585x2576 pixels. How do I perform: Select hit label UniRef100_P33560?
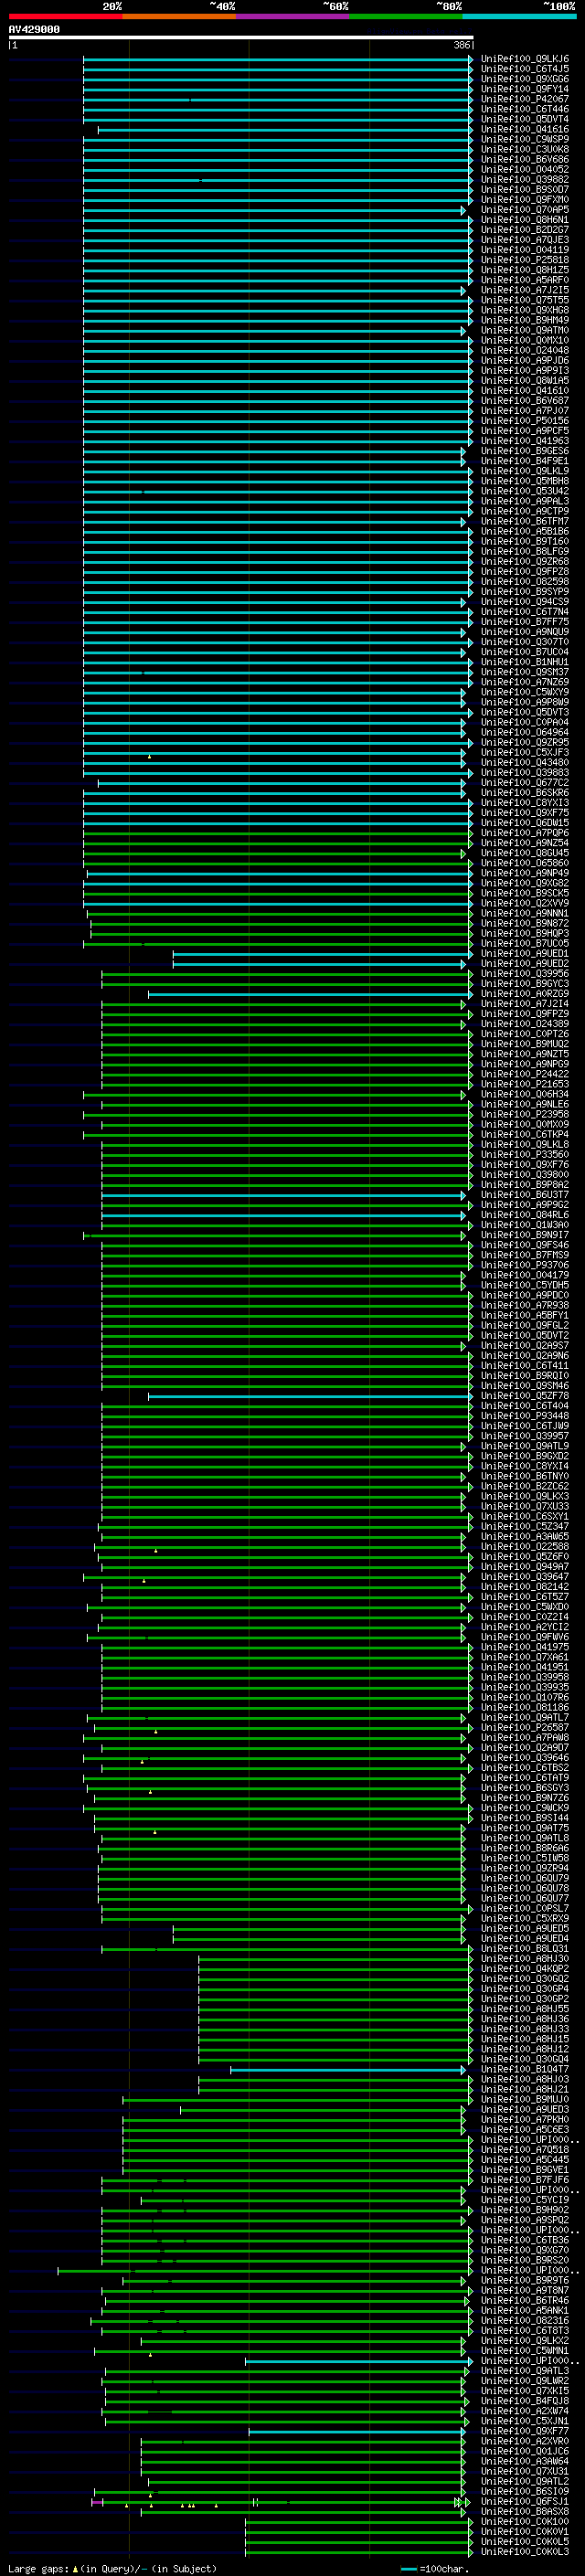click(x=525, y=1154)
